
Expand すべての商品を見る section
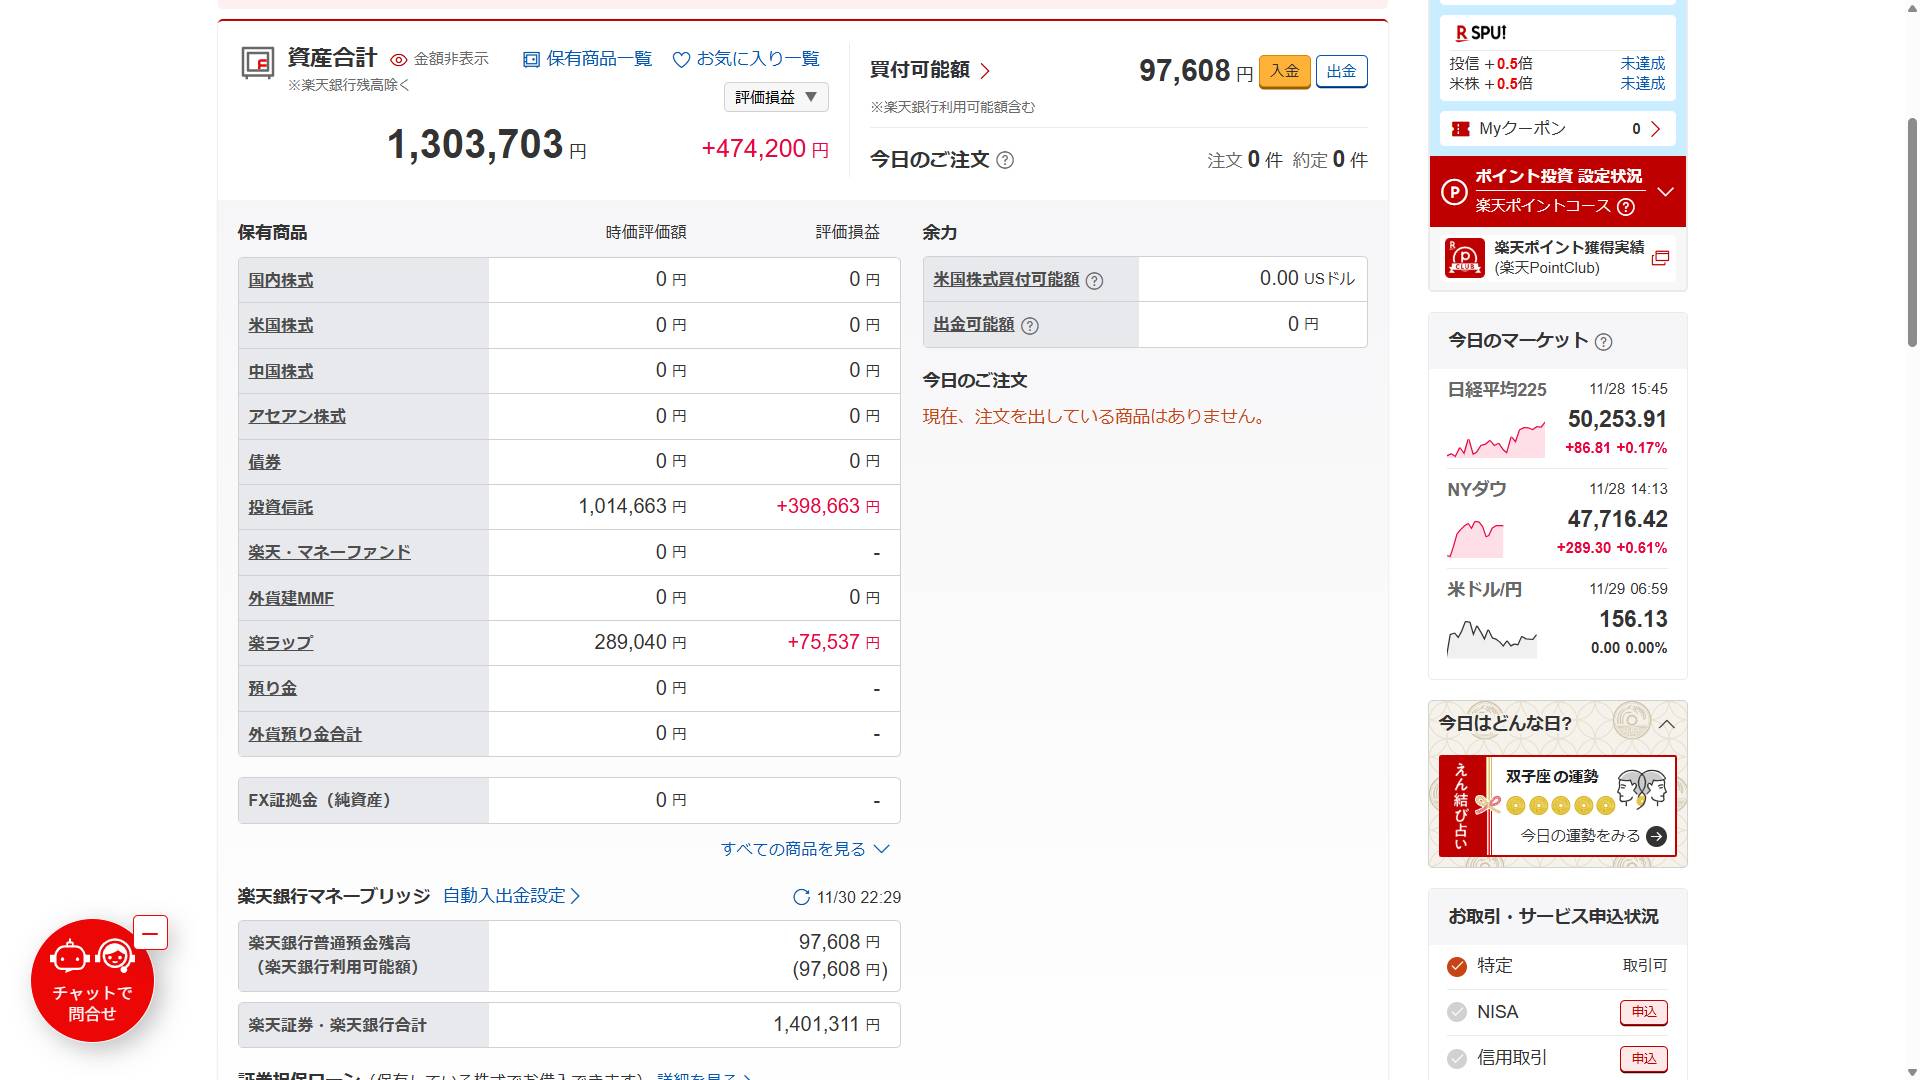point(805,849)
